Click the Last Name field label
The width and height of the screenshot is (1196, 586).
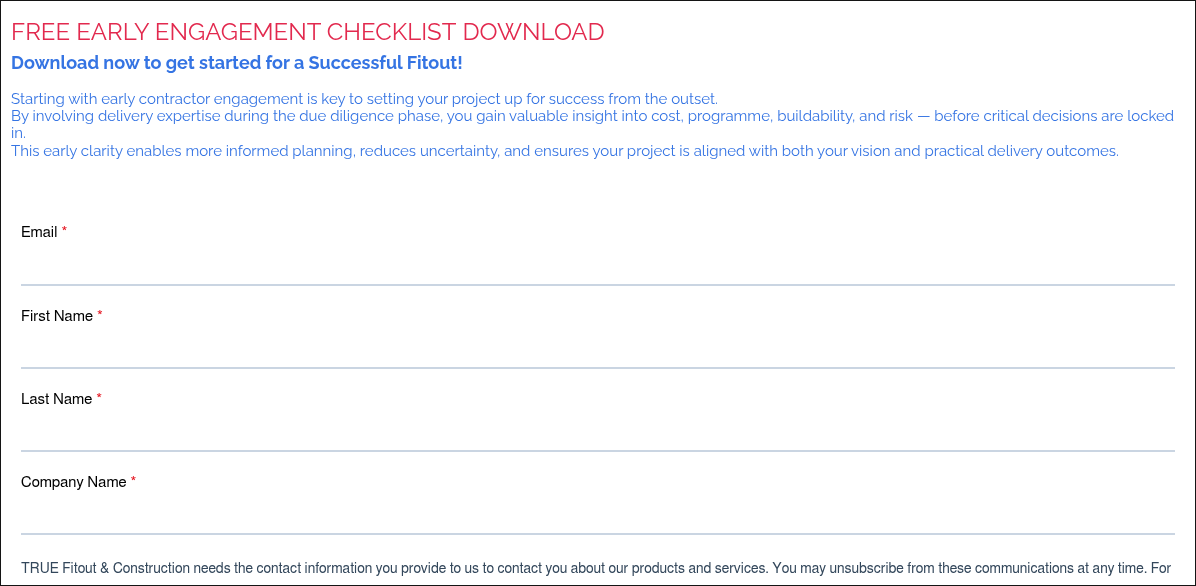click(x=55, y=398)
